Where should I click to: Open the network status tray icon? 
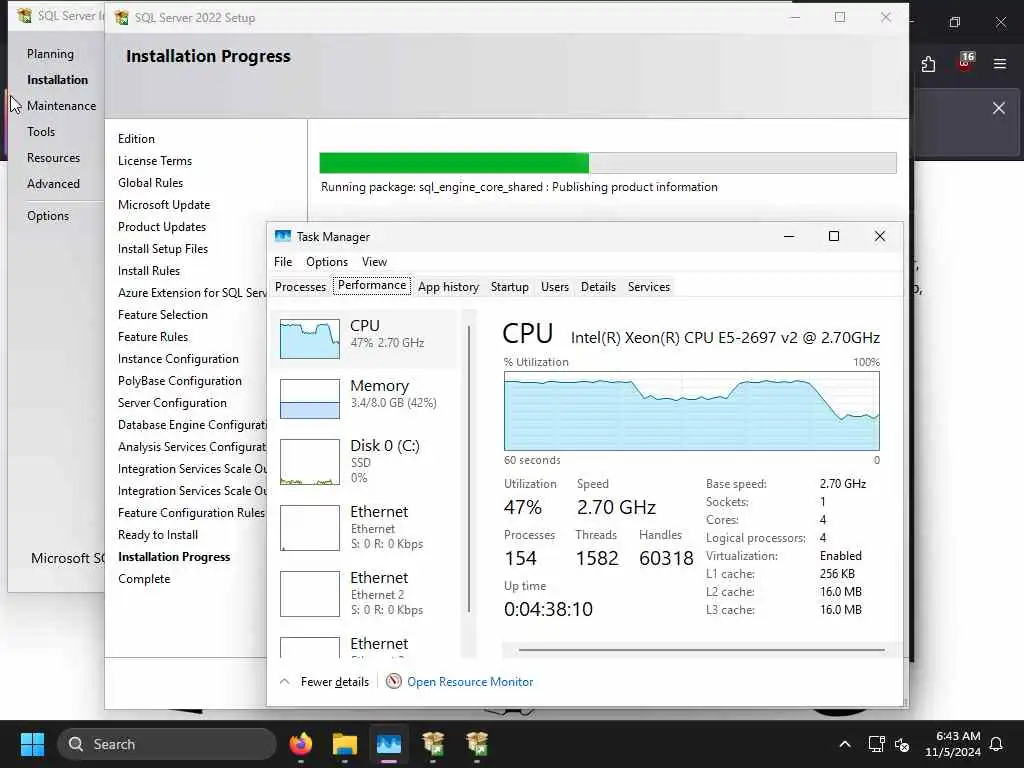876,744
